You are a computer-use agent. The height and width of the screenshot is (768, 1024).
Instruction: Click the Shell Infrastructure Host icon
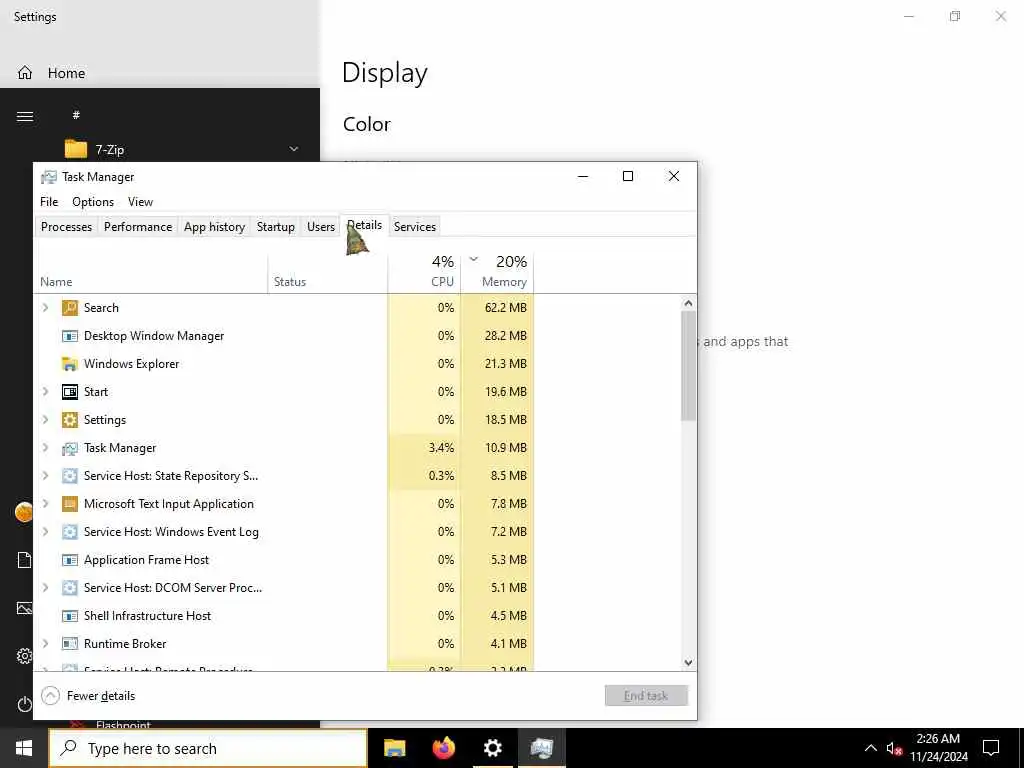(70, 616)
